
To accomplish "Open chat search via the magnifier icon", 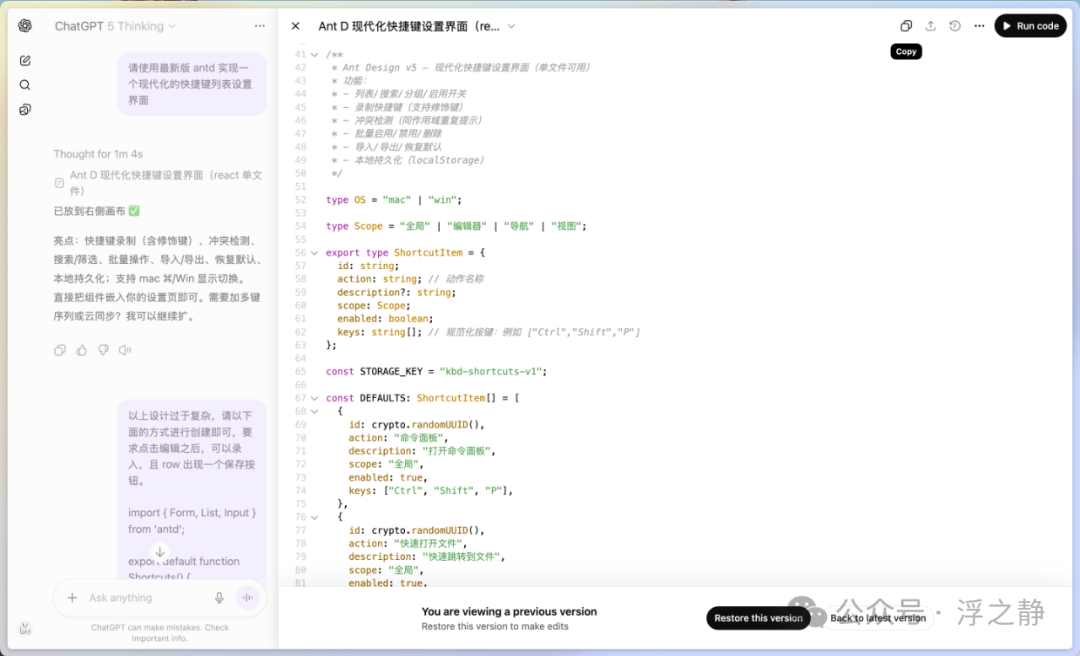I will 25,85.
